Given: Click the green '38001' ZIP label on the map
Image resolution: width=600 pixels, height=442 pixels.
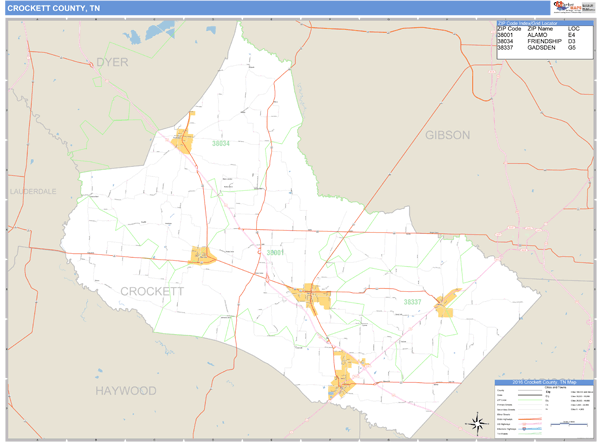Looking at the screenshot, I should (275, 253).
